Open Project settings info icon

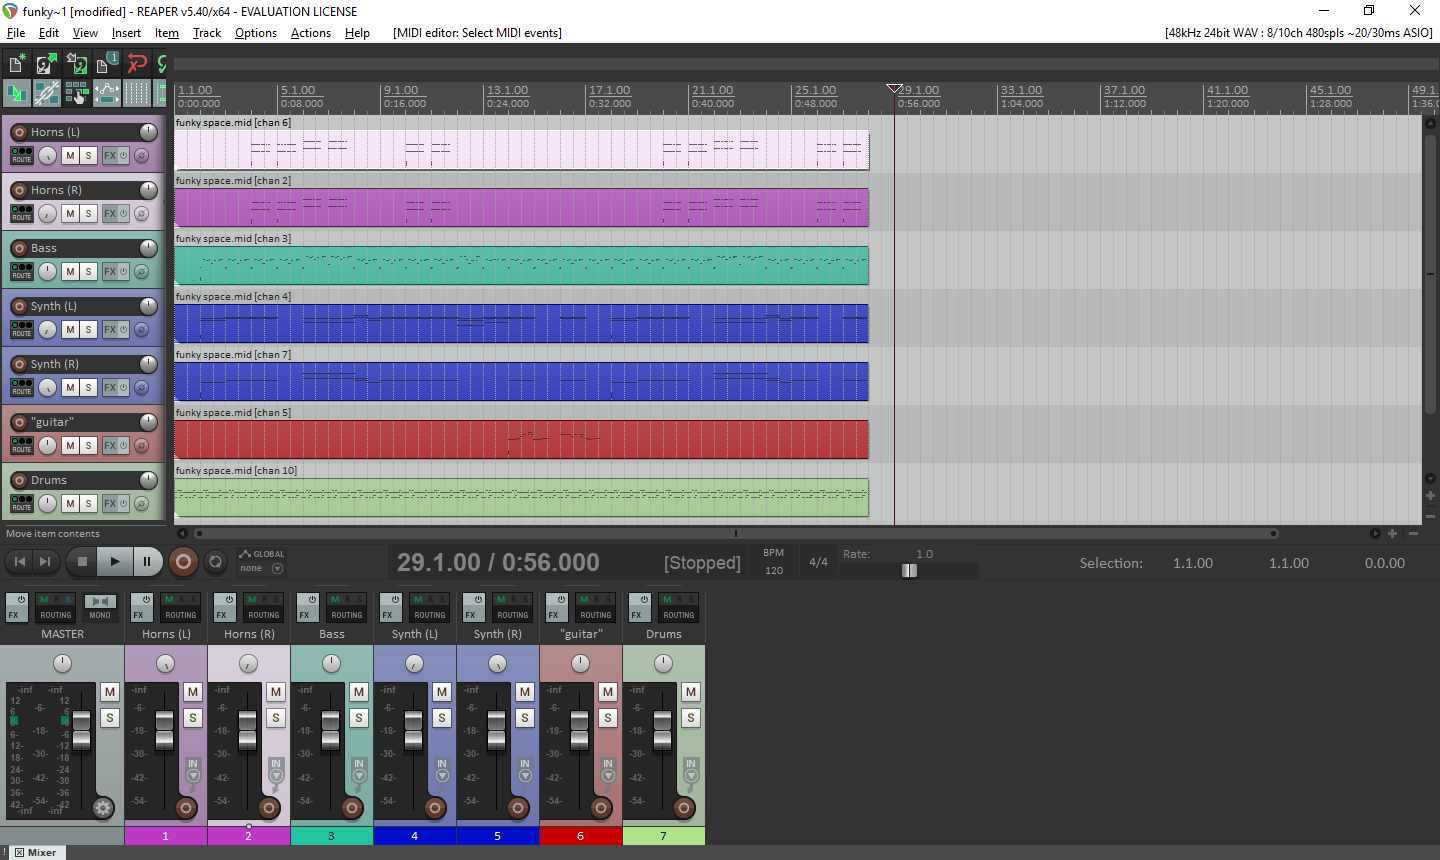point(106,64)
